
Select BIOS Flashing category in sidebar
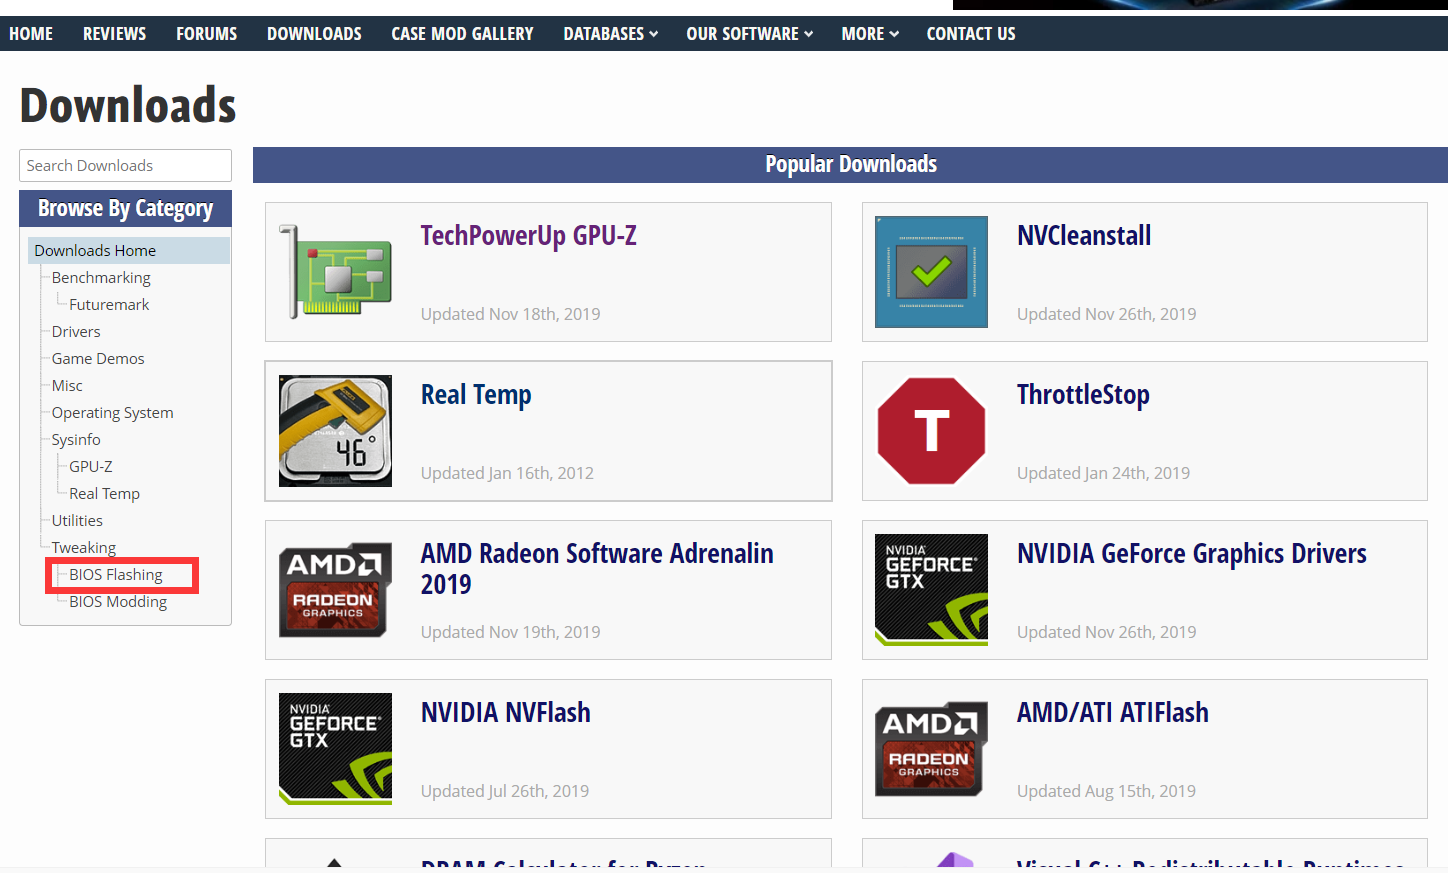[116, 575]
